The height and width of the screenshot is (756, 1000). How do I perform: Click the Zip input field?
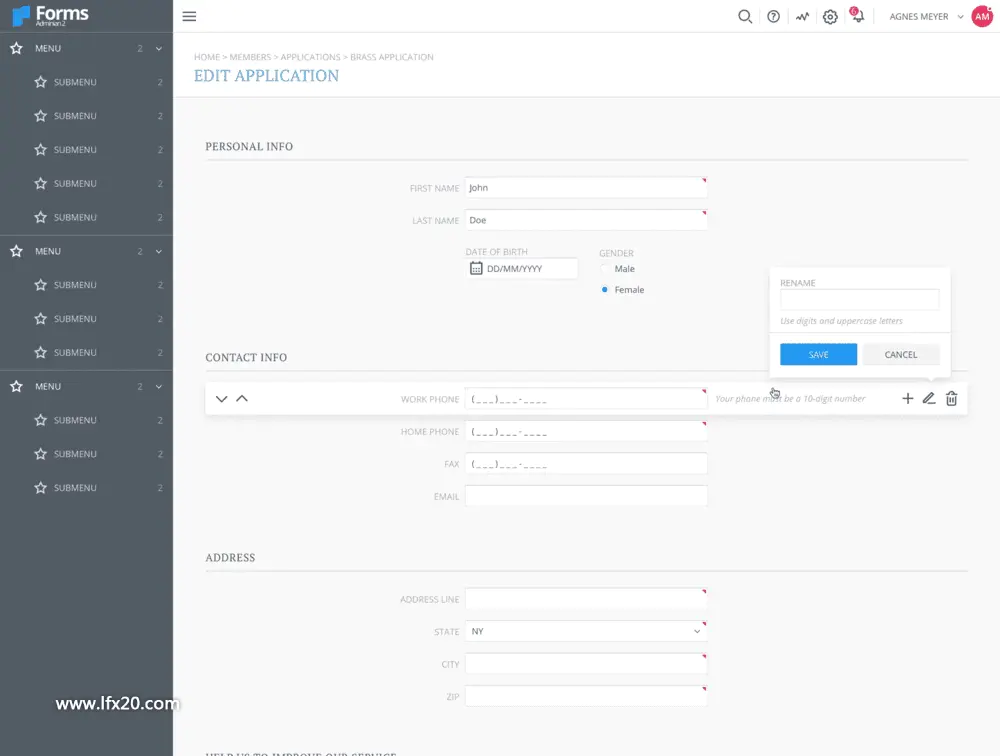[x=585, y=697]
